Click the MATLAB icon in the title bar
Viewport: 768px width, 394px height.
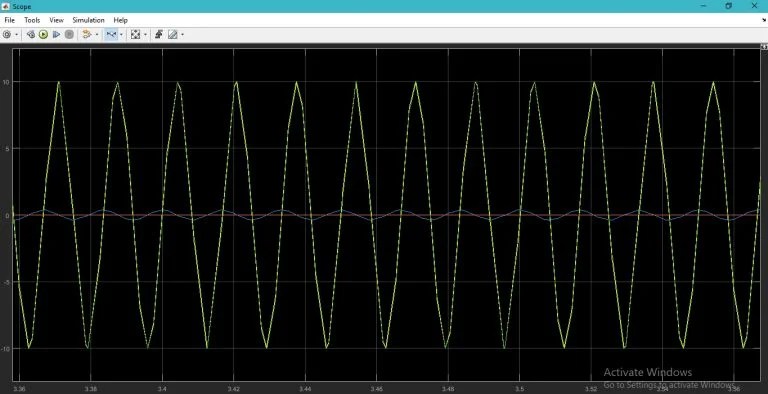6,6
